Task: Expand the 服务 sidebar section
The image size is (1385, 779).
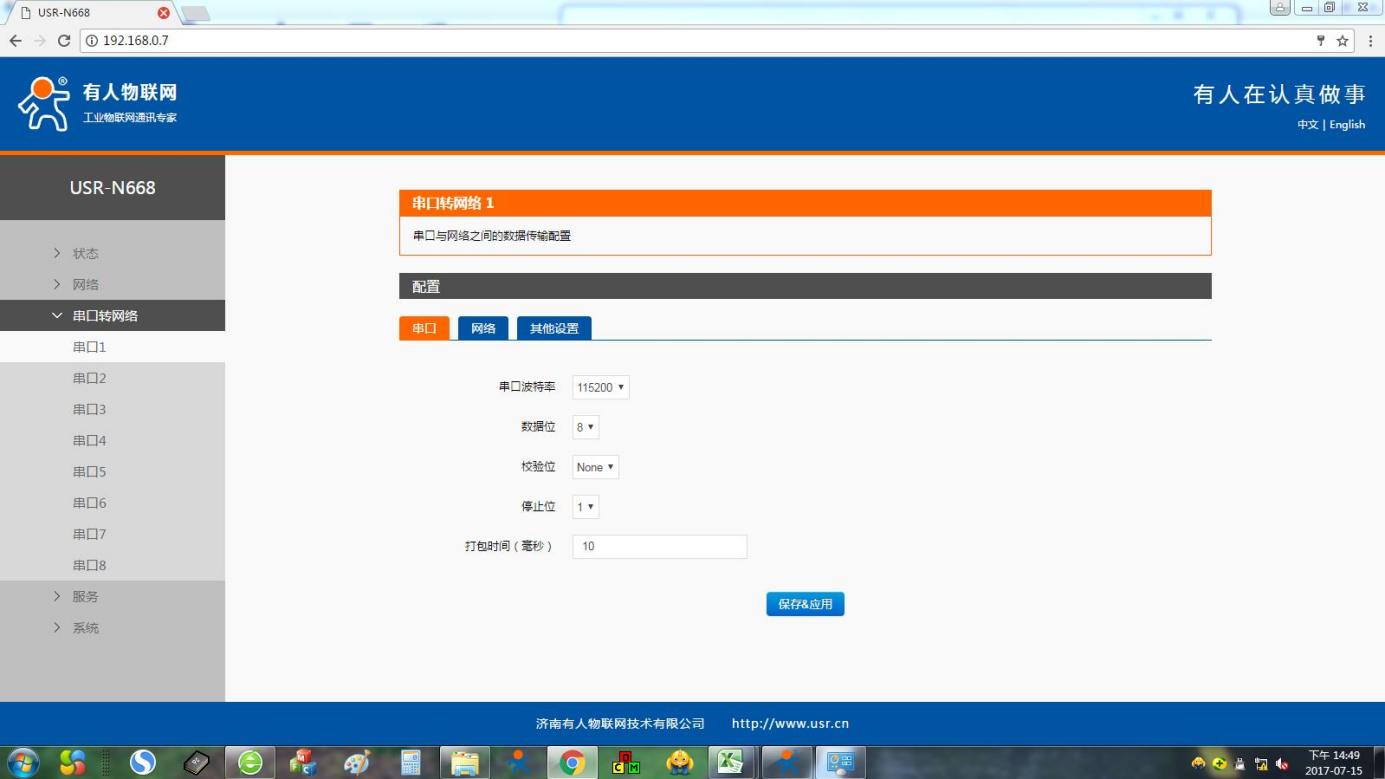Action: tap(112, 596)
